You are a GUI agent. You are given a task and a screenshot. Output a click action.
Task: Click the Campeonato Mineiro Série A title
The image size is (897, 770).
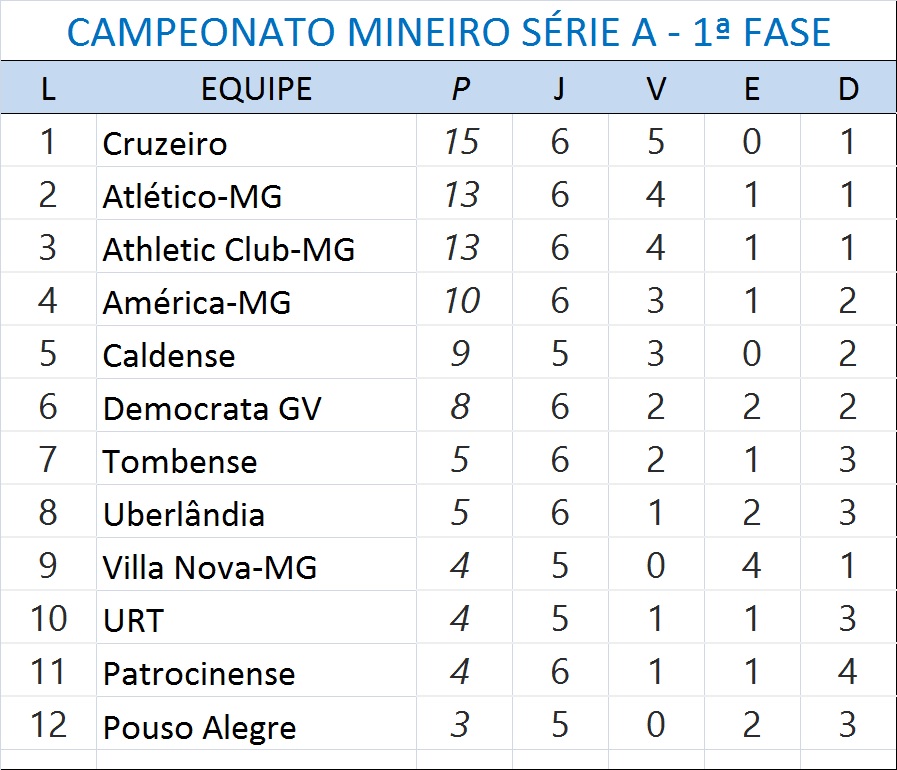click(x=448, y=33)
